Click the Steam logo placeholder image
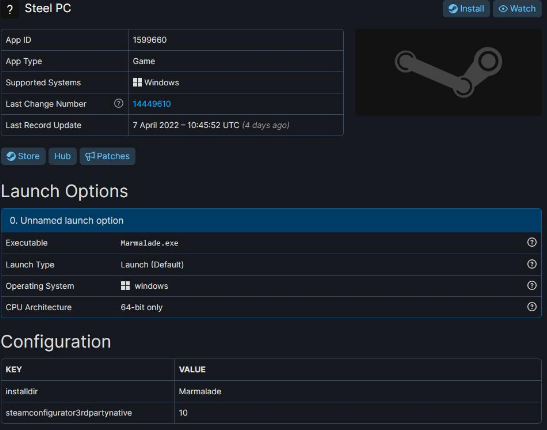This screenshot has width=547, height=430. (448, 73)
